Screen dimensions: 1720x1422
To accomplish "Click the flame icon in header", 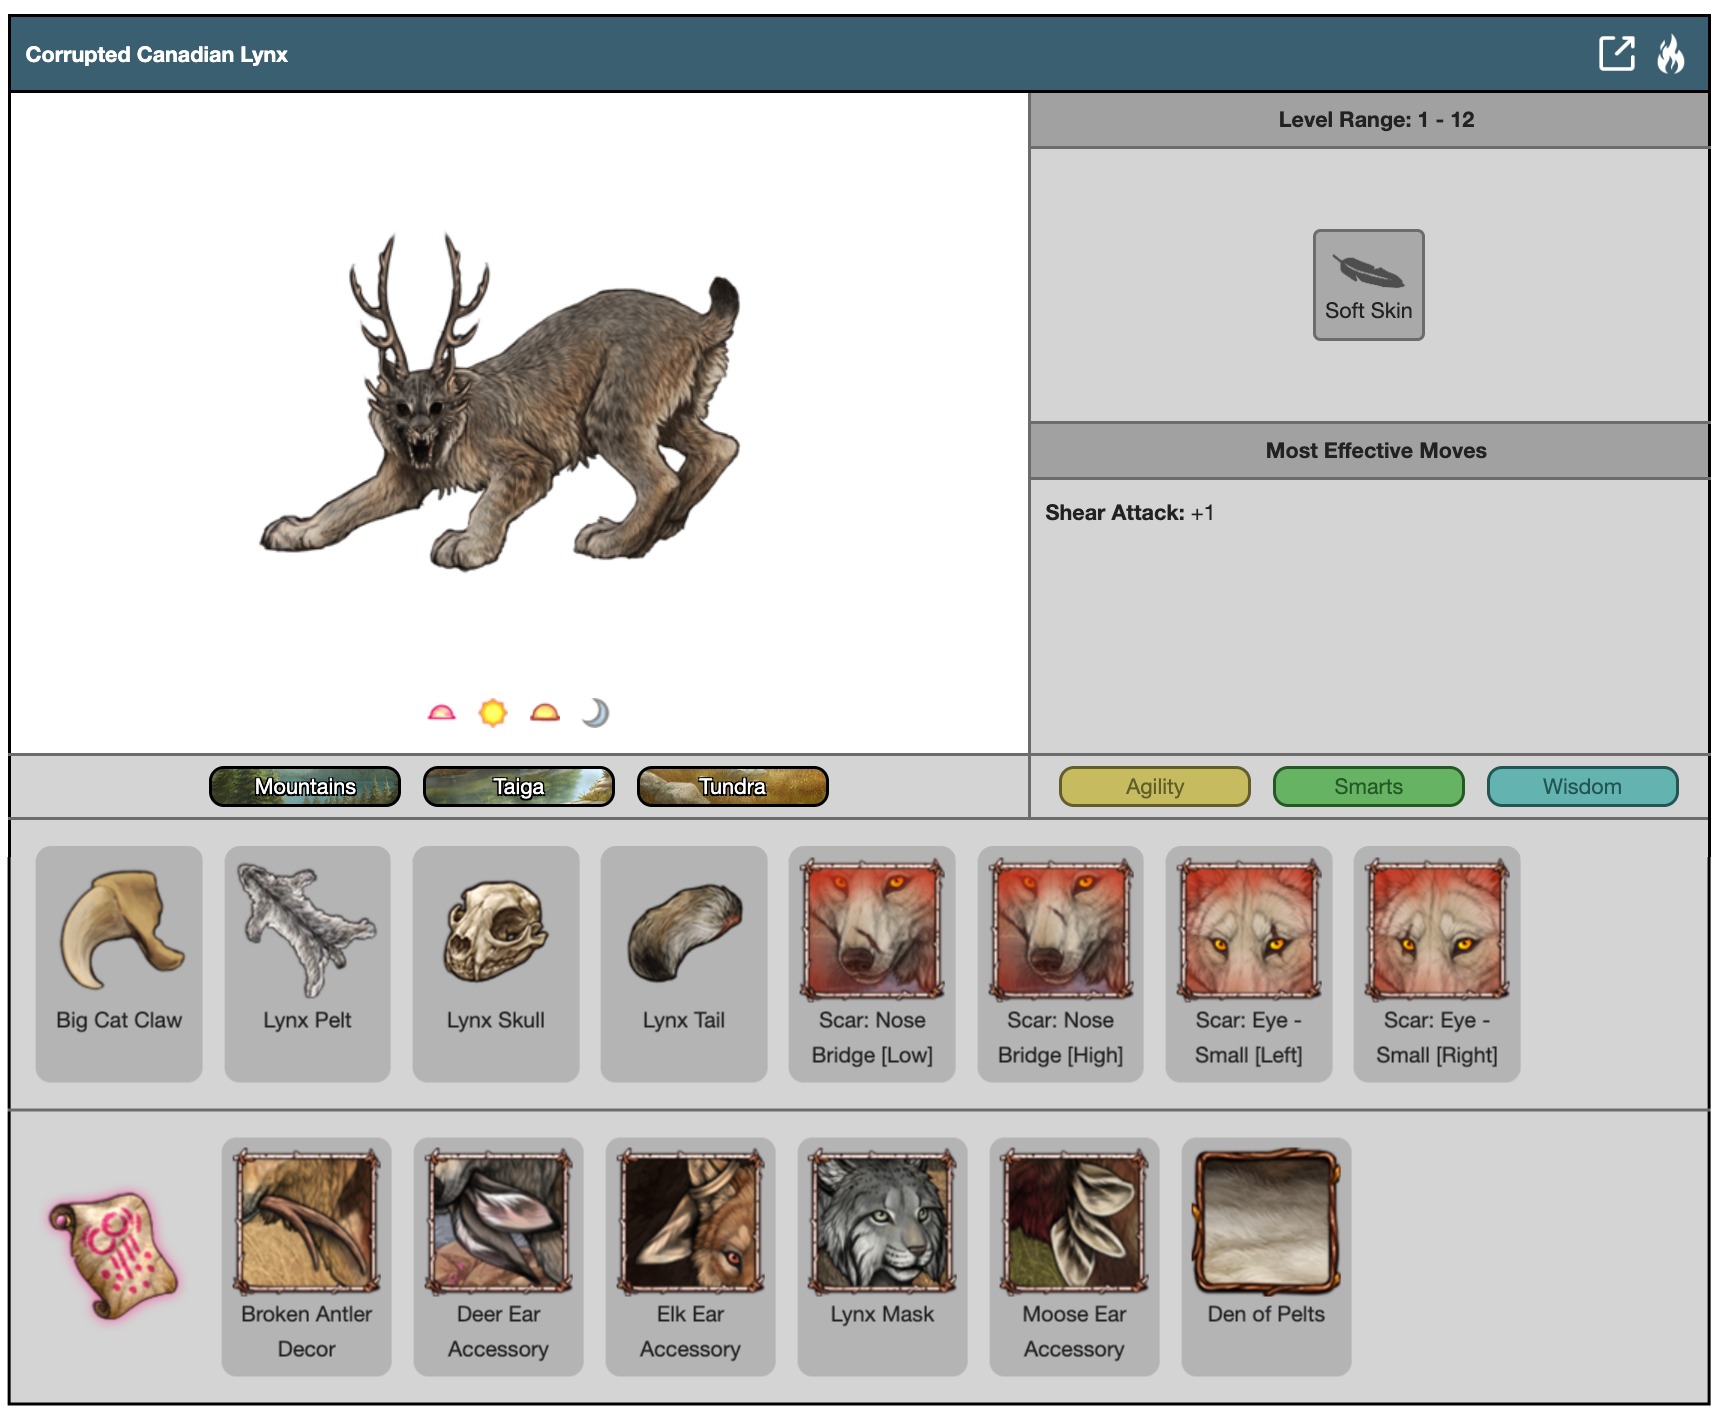I will coord(1670,54).
